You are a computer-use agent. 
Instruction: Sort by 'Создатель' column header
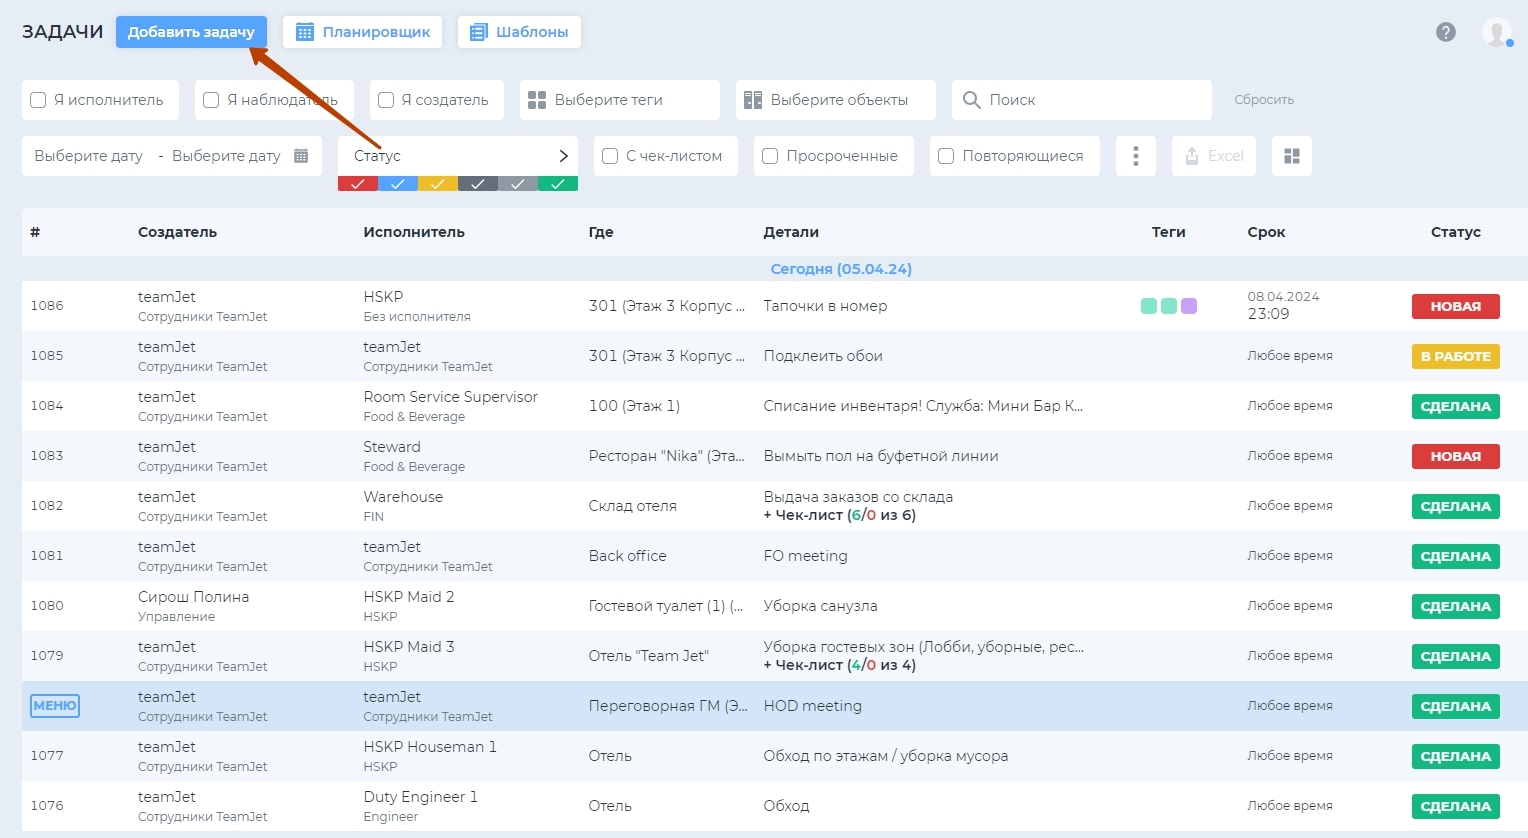[177, 232]
